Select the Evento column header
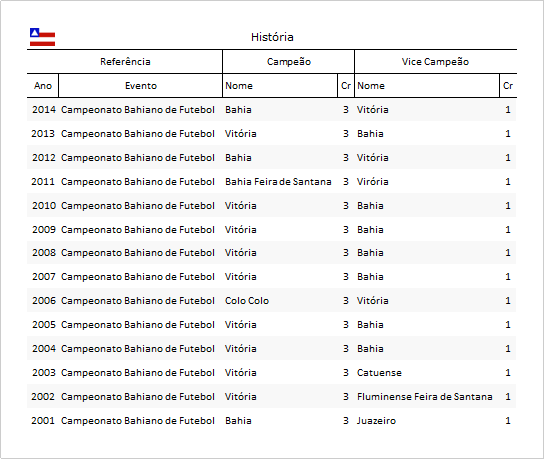This screenshot has width=545, height=459. [x=141, y=86]
